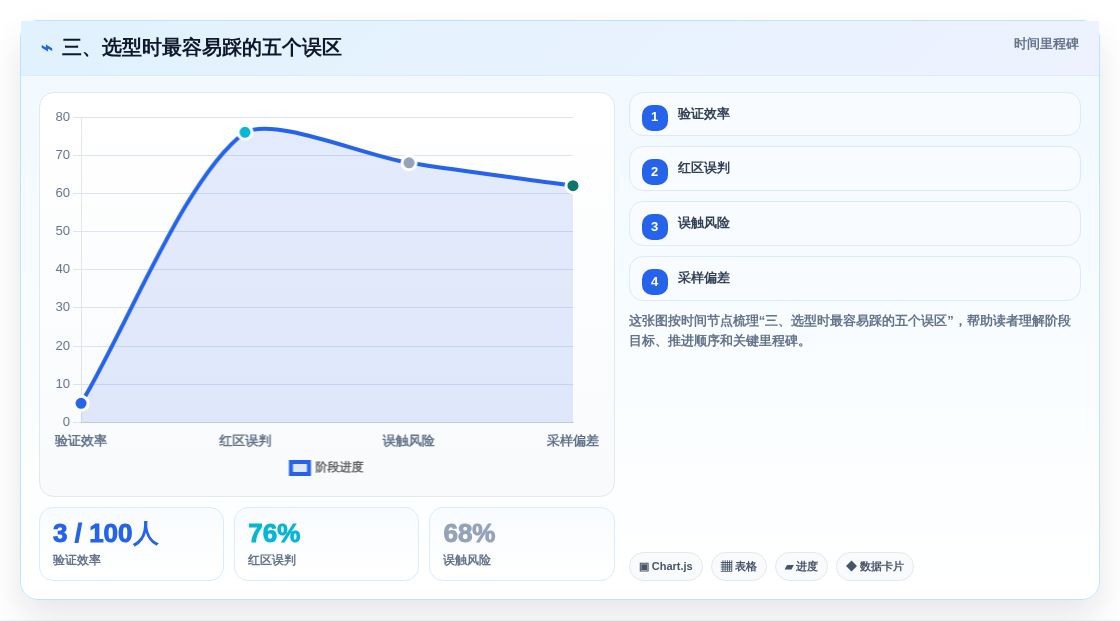Click the description paragraph starting 这张图按时间节点
This screenshot has height=621, width=1120.
(x=849, y=331)
